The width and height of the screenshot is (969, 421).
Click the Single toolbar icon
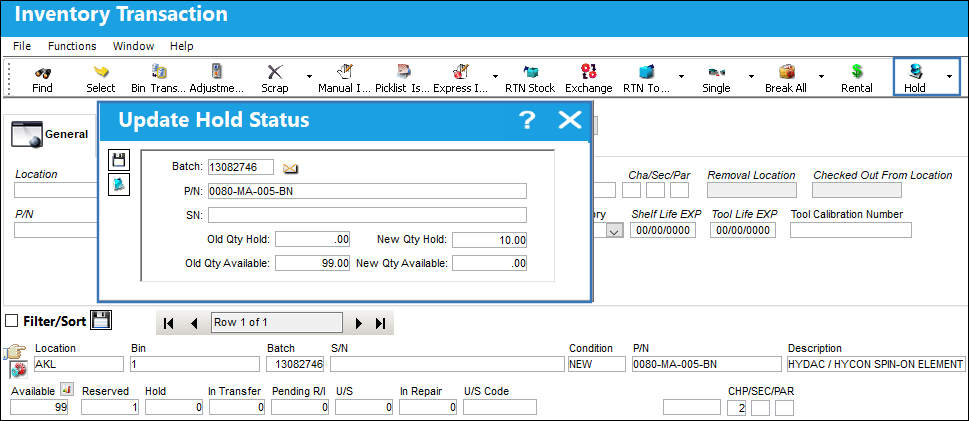pos(716,72)
